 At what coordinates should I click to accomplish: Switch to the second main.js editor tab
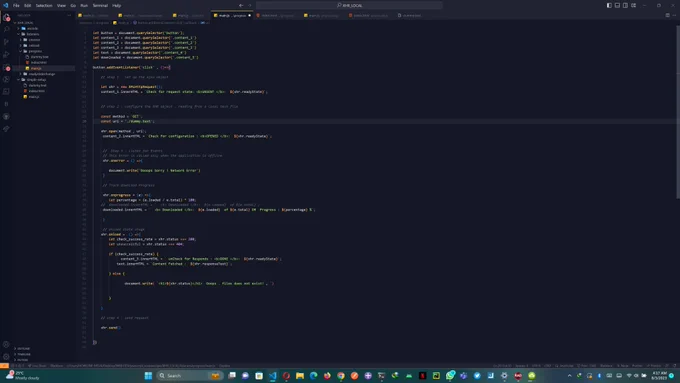[142, 15]
